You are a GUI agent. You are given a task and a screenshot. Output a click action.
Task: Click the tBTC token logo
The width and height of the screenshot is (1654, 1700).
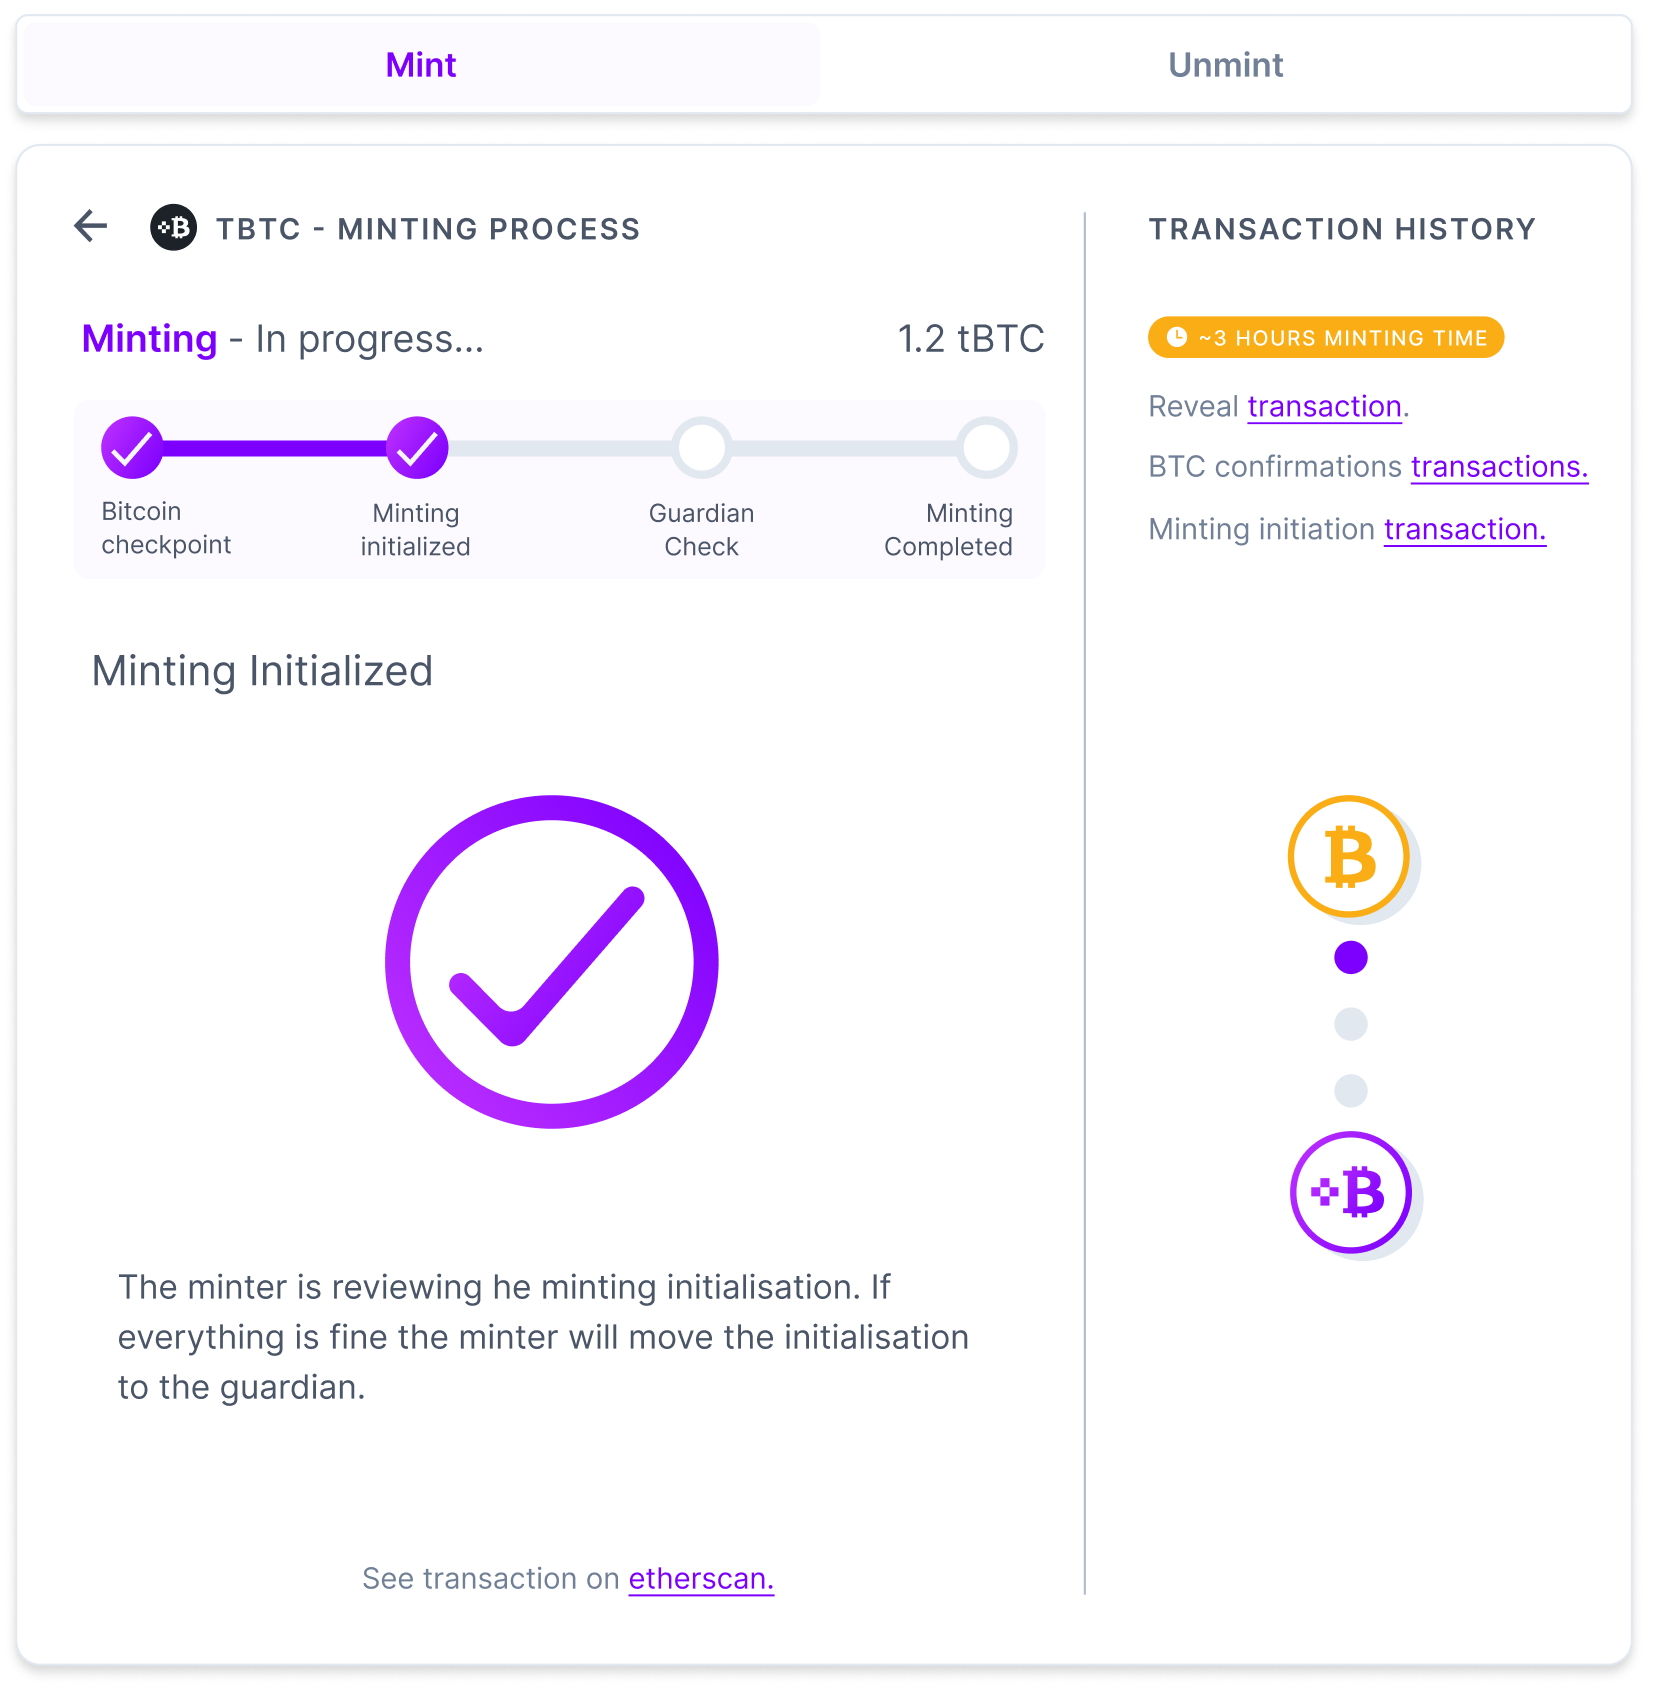pyautogui.click(x=173, y=228)
